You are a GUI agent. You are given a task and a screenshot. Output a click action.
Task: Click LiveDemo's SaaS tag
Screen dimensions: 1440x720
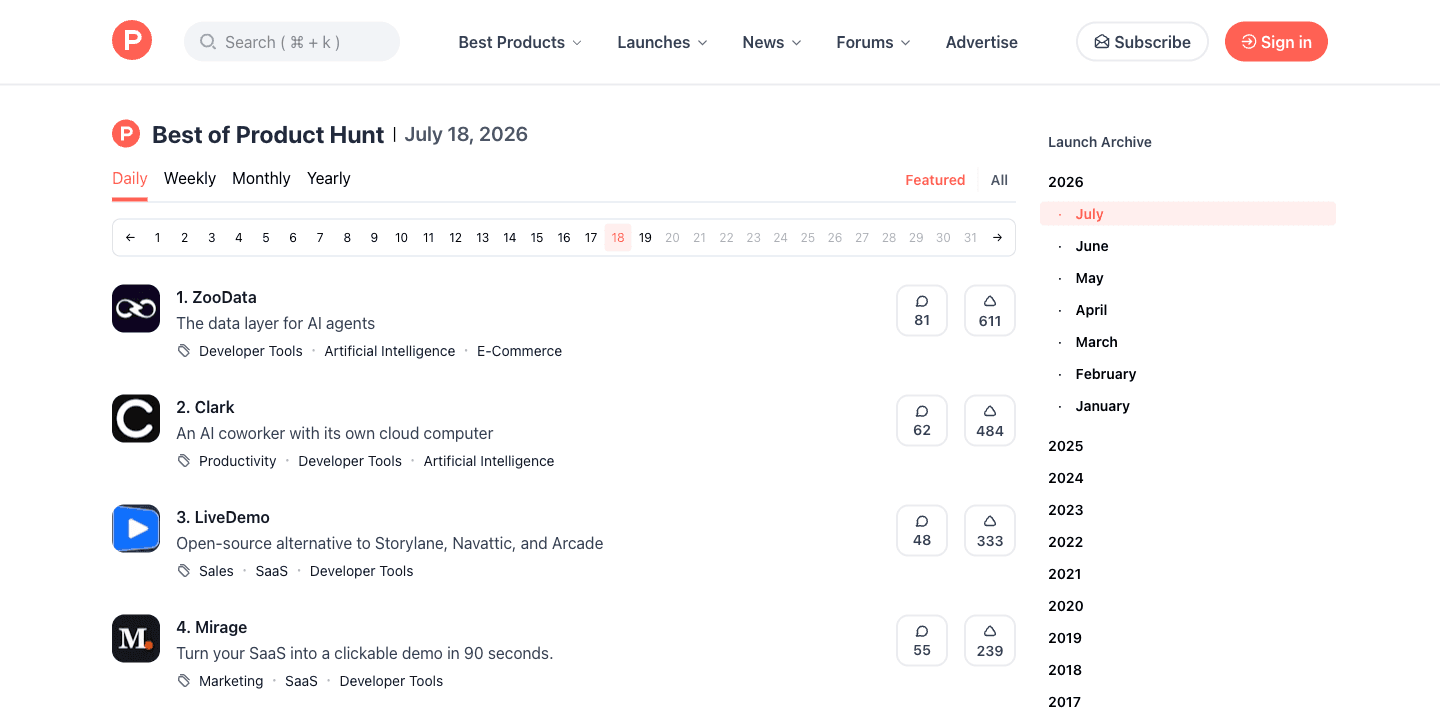(271, 571)
